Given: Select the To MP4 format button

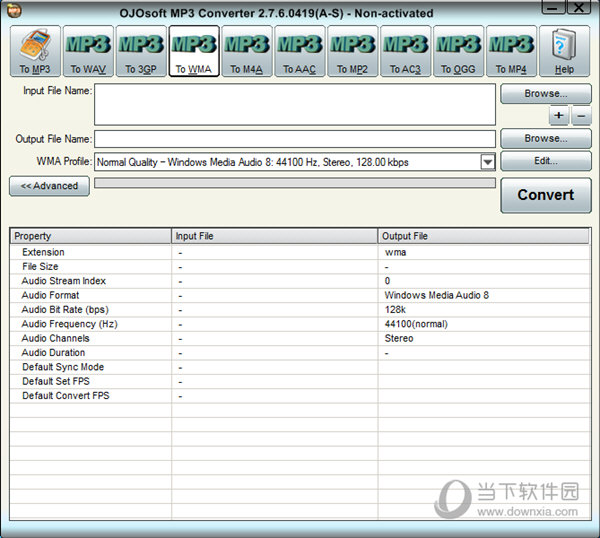Looking at the screenshot, I should pyautogui.click(x=511, y=51).
